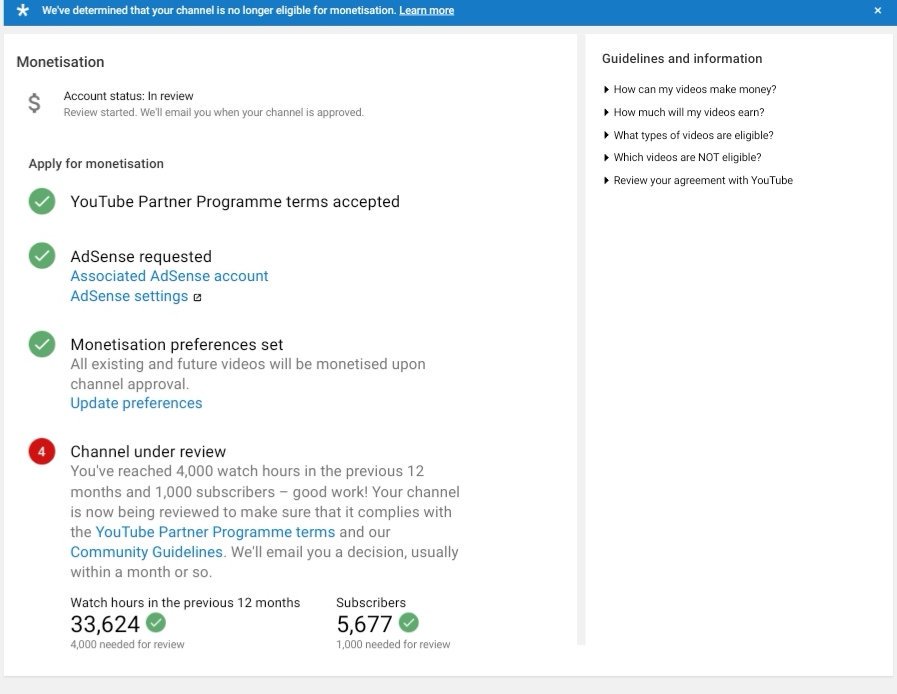Click external link icon after AdSense settings
The image size is (897, 694).
click(197, 298)
